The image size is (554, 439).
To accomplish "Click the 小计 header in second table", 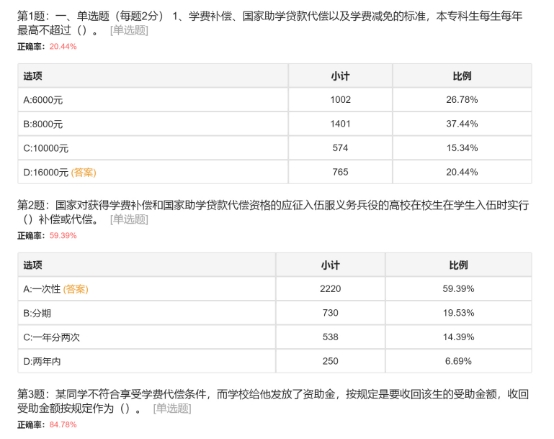I will click(330, 265).
